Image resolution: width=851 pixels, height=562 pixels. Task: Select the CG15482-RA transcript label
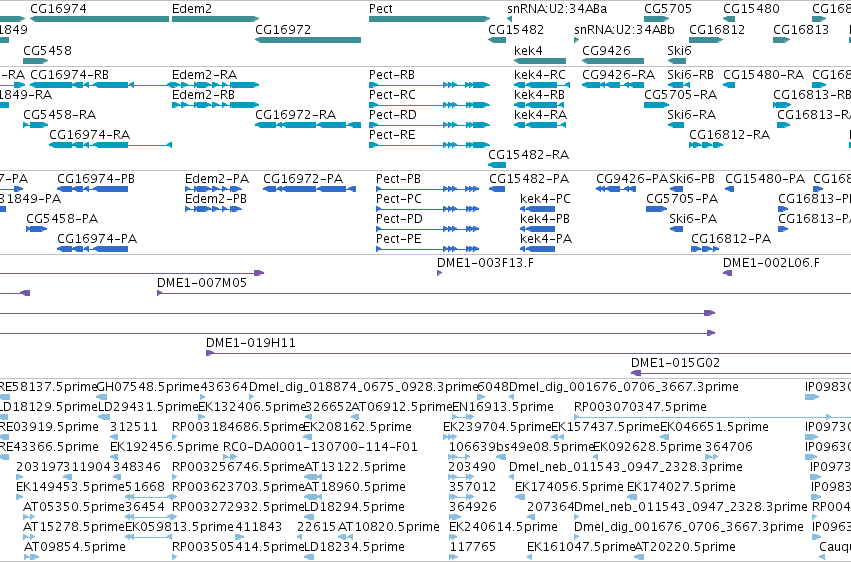pyautogui.click(x=528, y=155)
